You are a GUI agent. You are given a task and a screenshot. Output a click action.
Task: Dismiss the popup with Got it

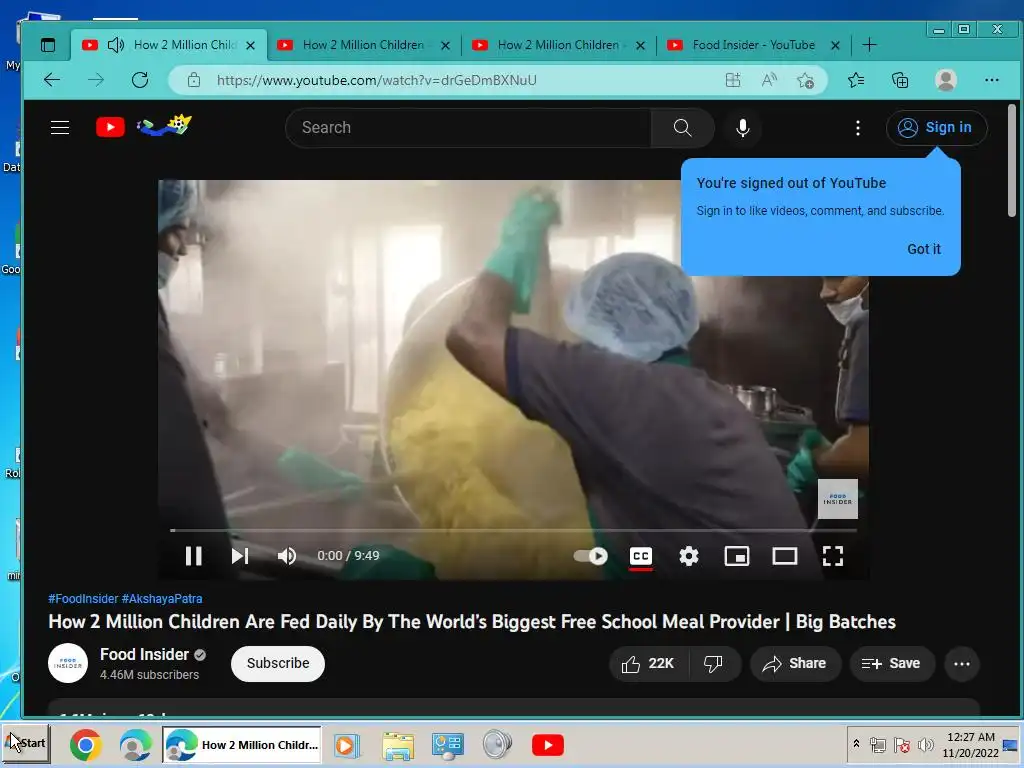coord(923,249)
